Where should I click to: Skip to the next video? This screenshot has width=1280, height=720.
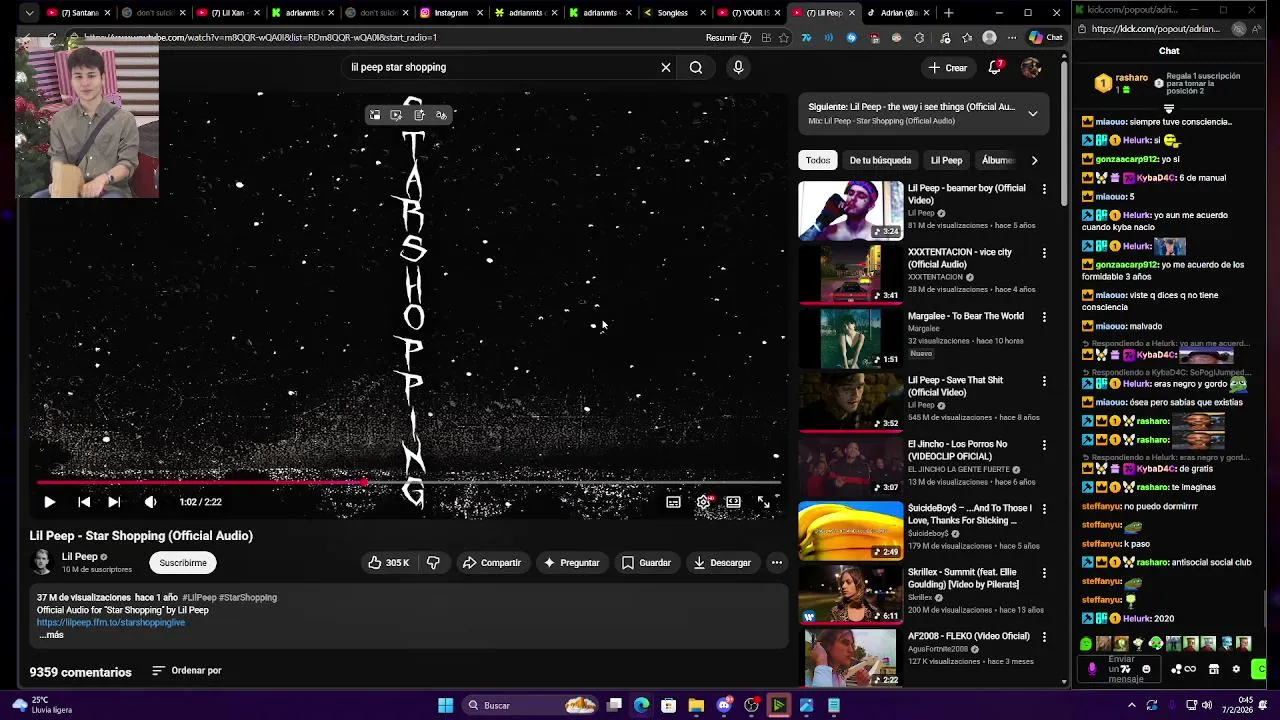(114, 502)
